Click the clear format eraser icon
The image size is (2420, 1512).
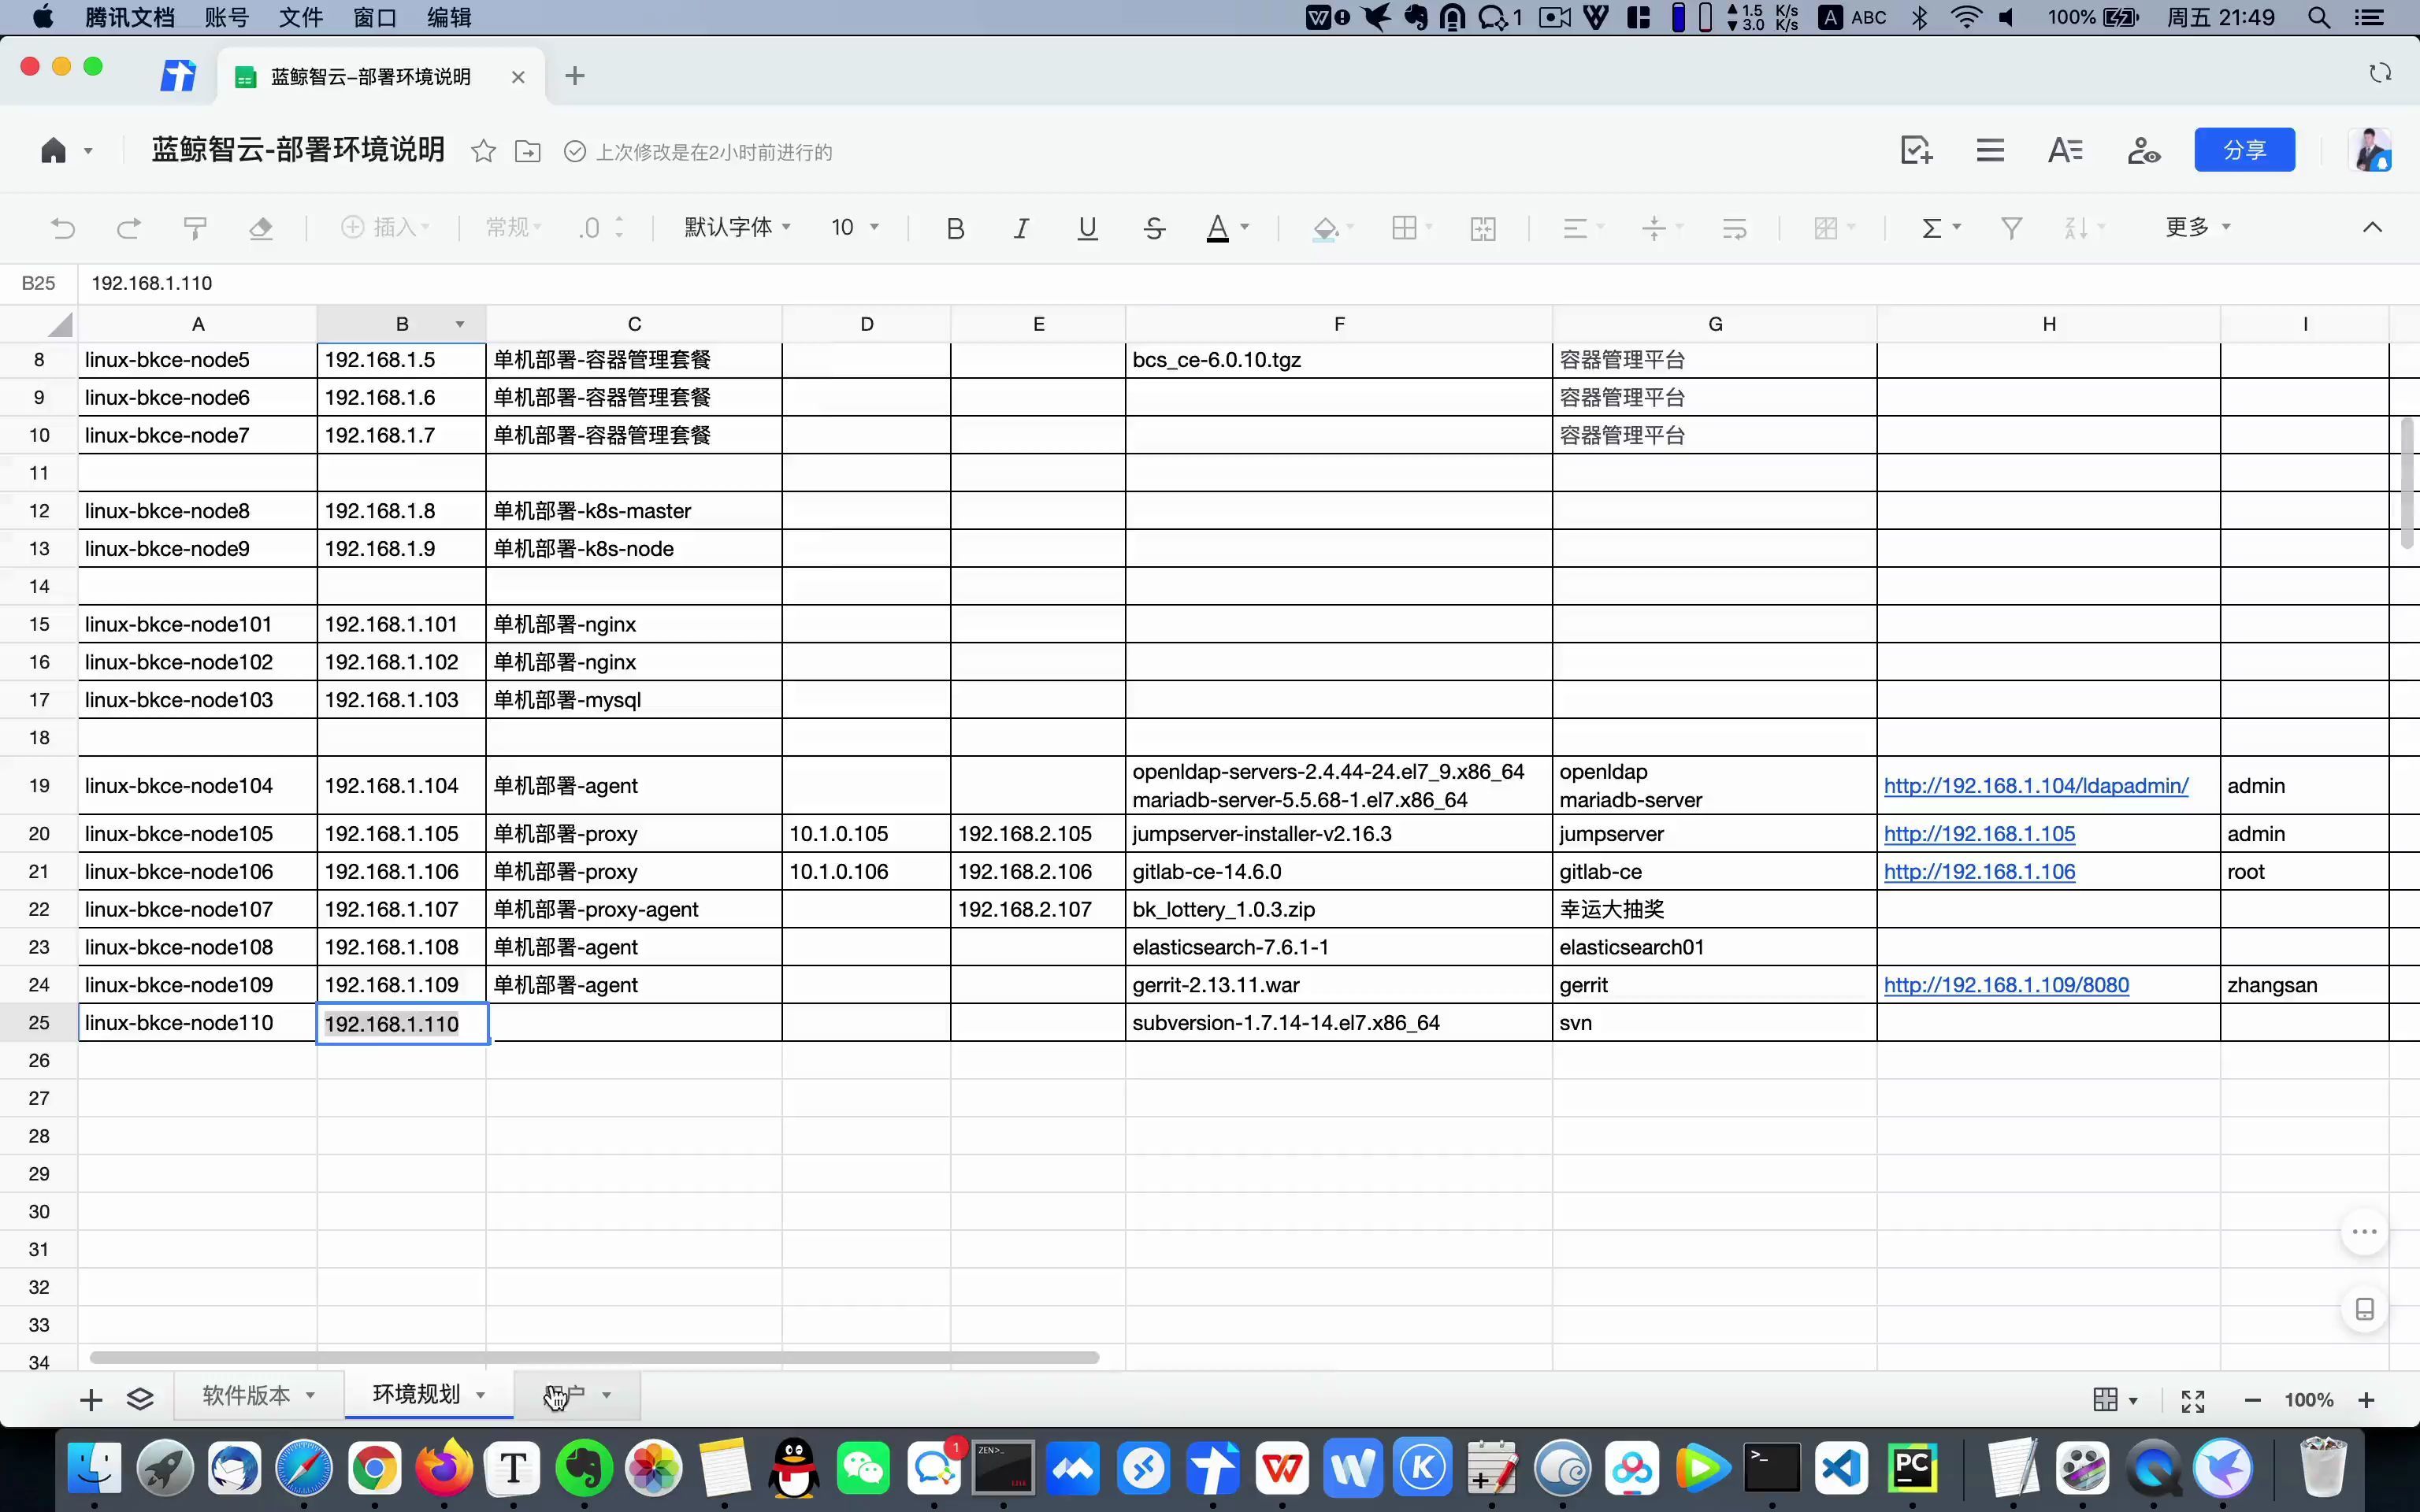(261, 228)
